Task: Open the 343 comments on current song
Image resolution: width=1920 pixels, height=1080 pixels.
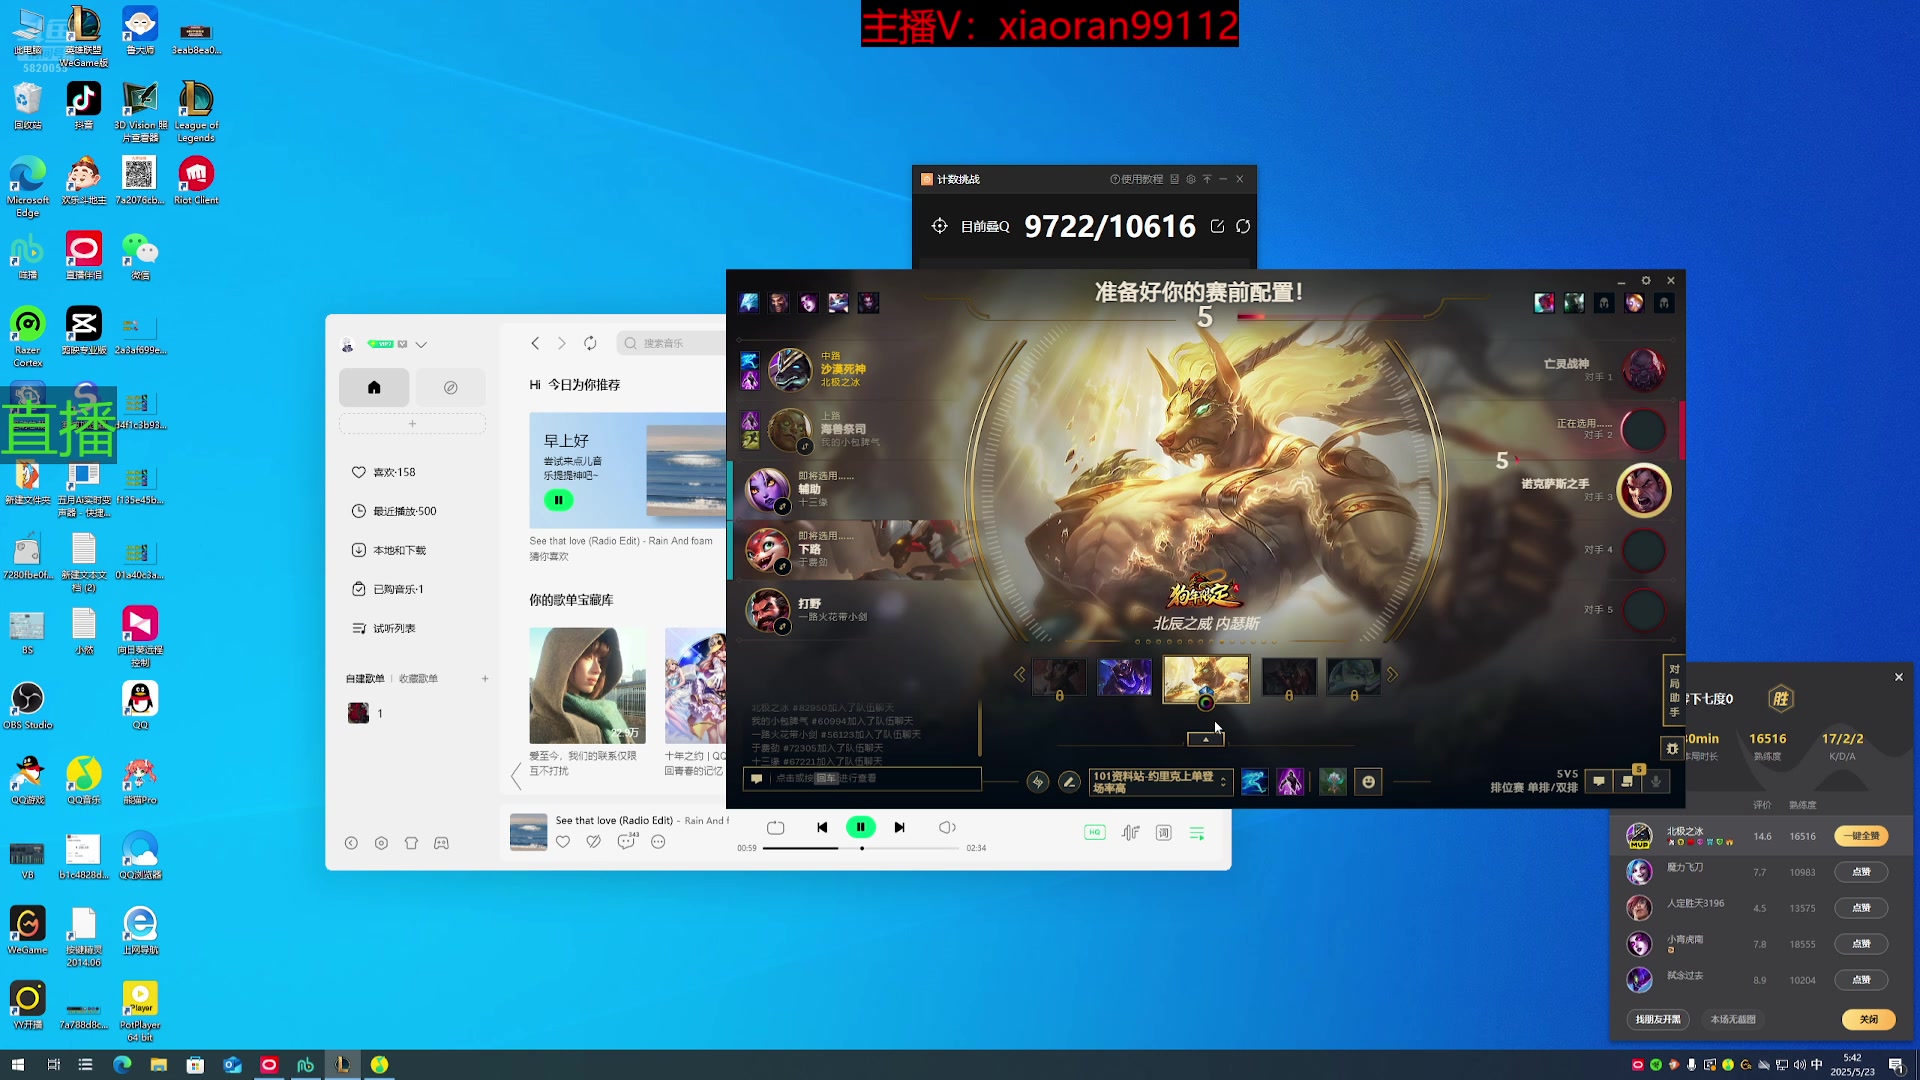Action: click(627, 841)
